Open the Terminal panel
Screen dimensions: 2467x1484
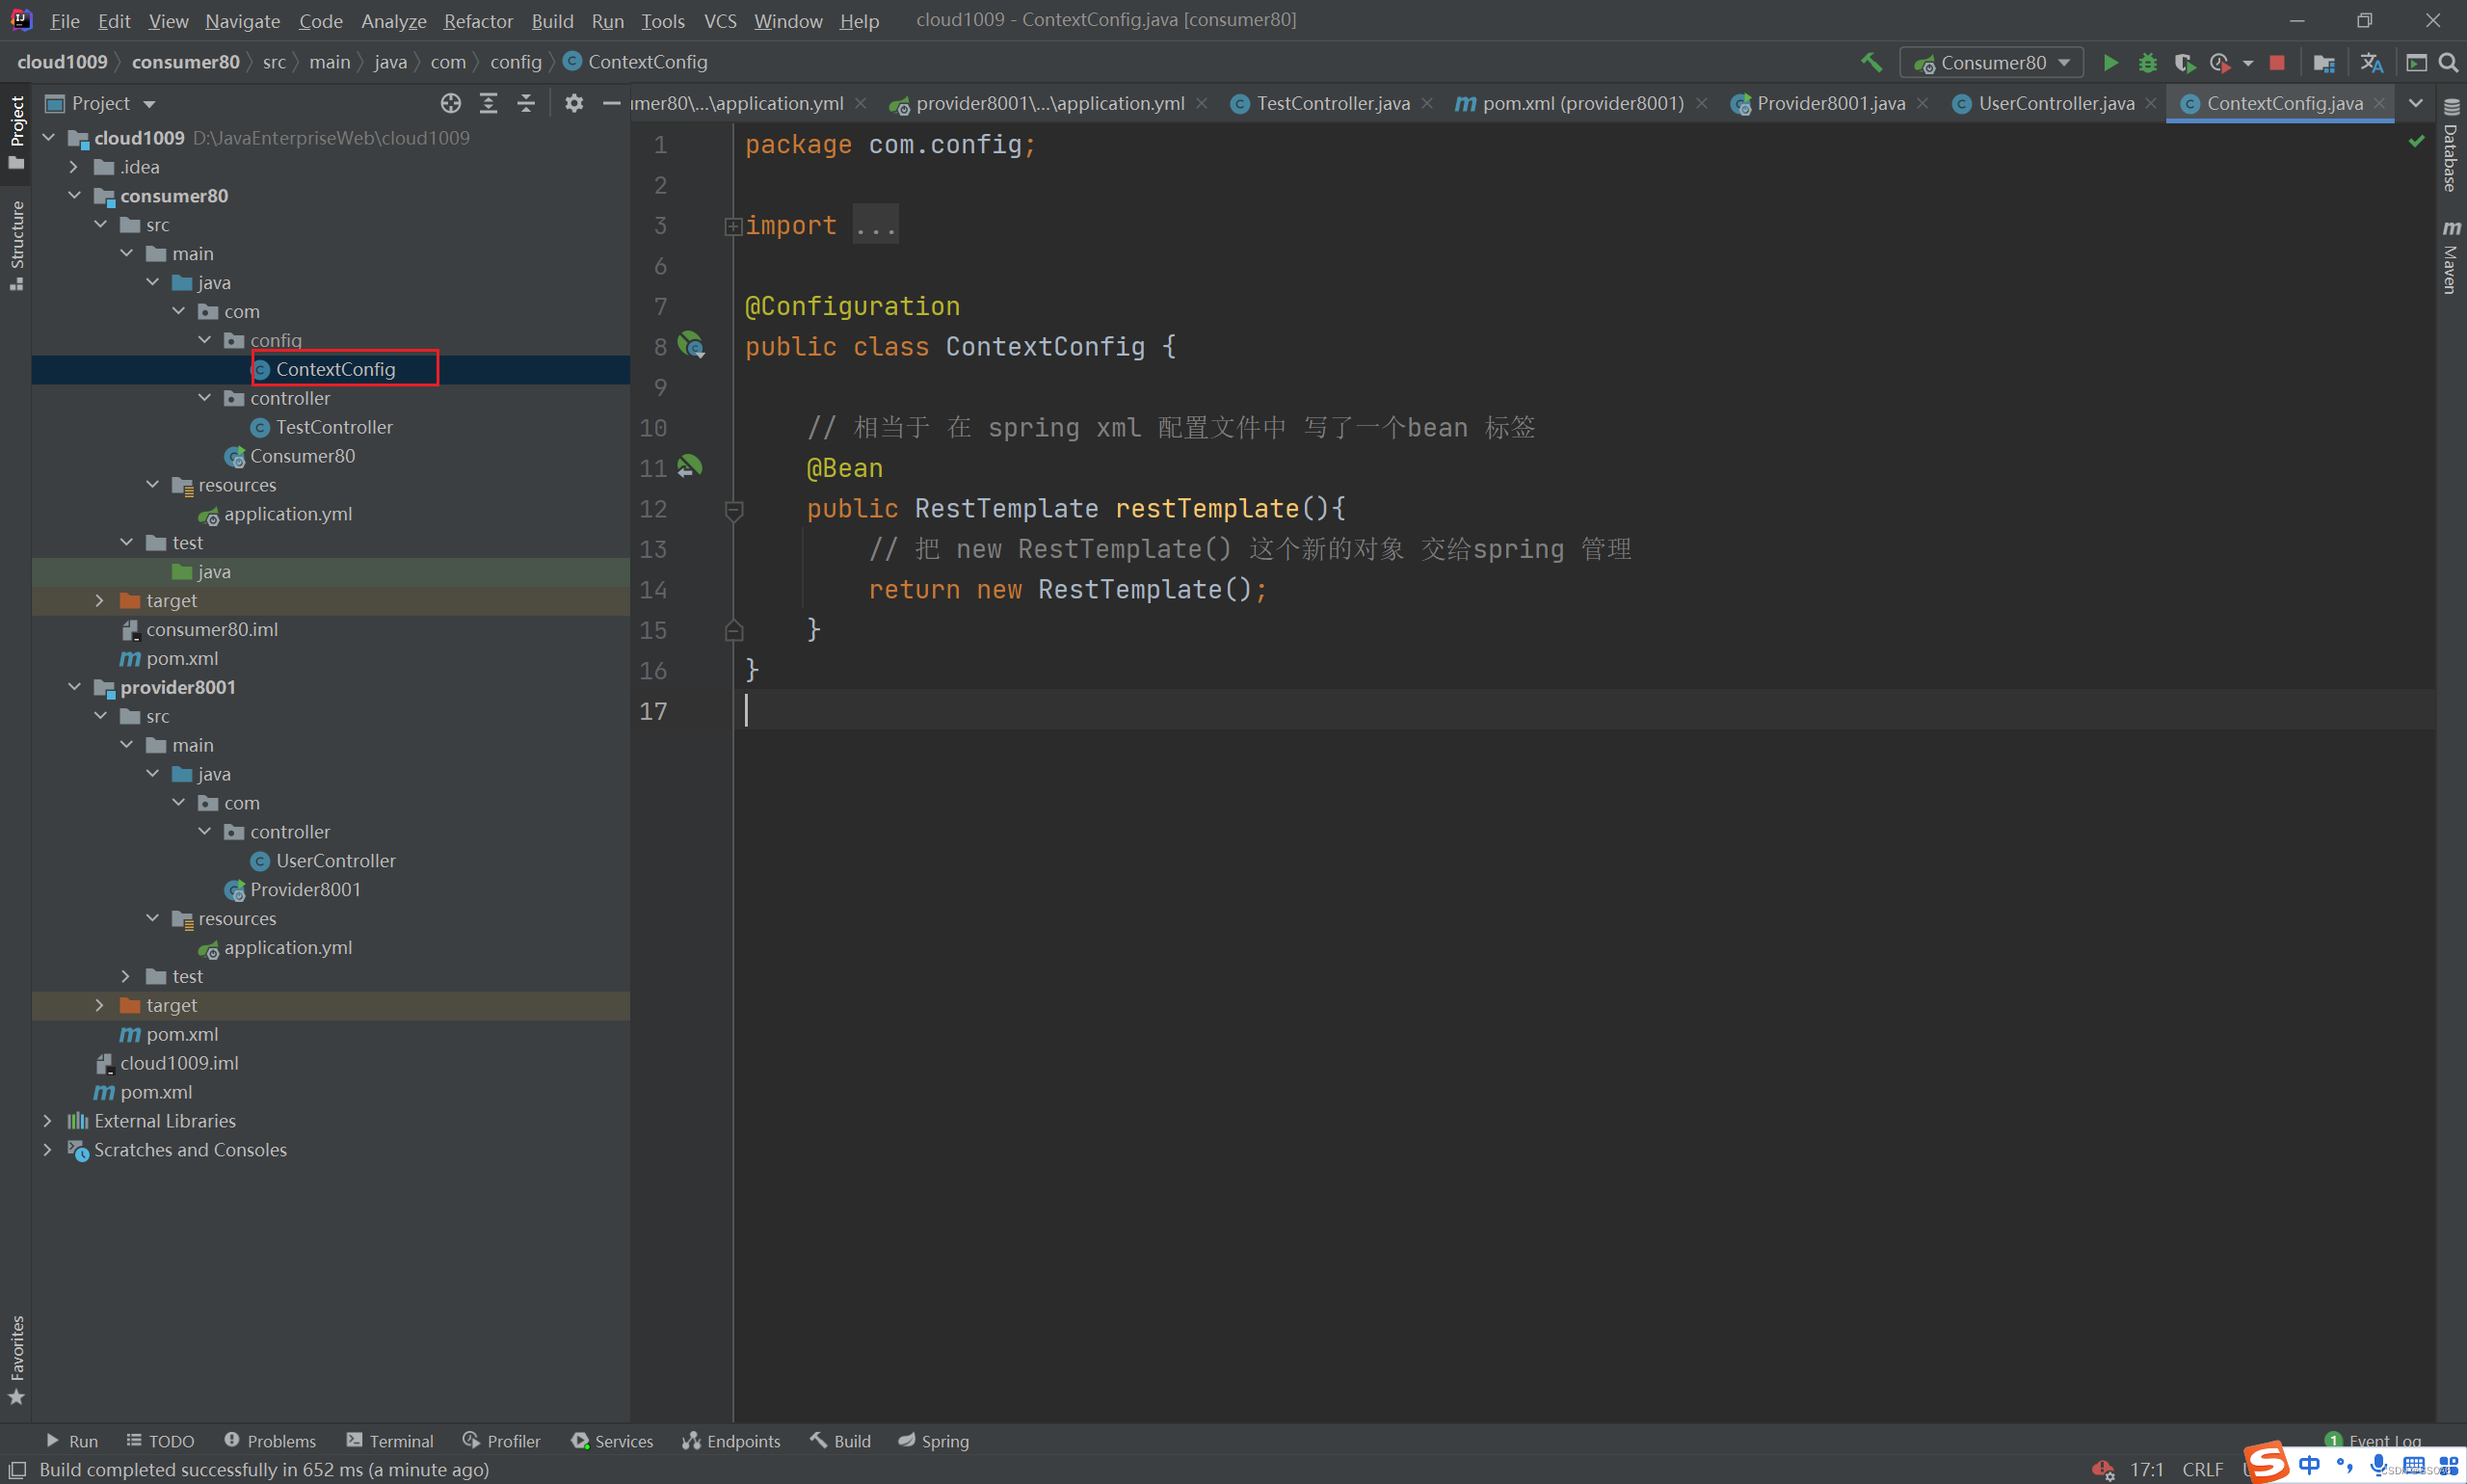point(400,1442)
